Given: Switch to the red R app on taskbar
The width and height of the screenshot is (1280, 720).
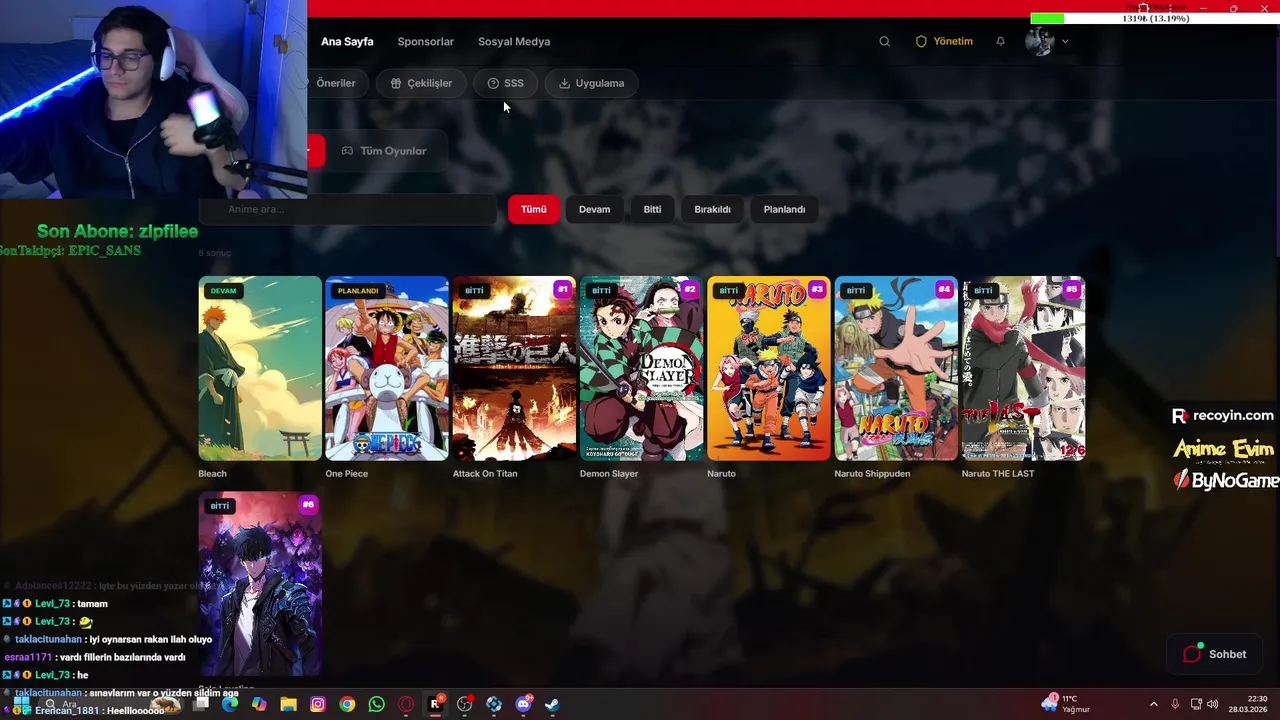Looking at the screenshot, I should pos(435,704).
